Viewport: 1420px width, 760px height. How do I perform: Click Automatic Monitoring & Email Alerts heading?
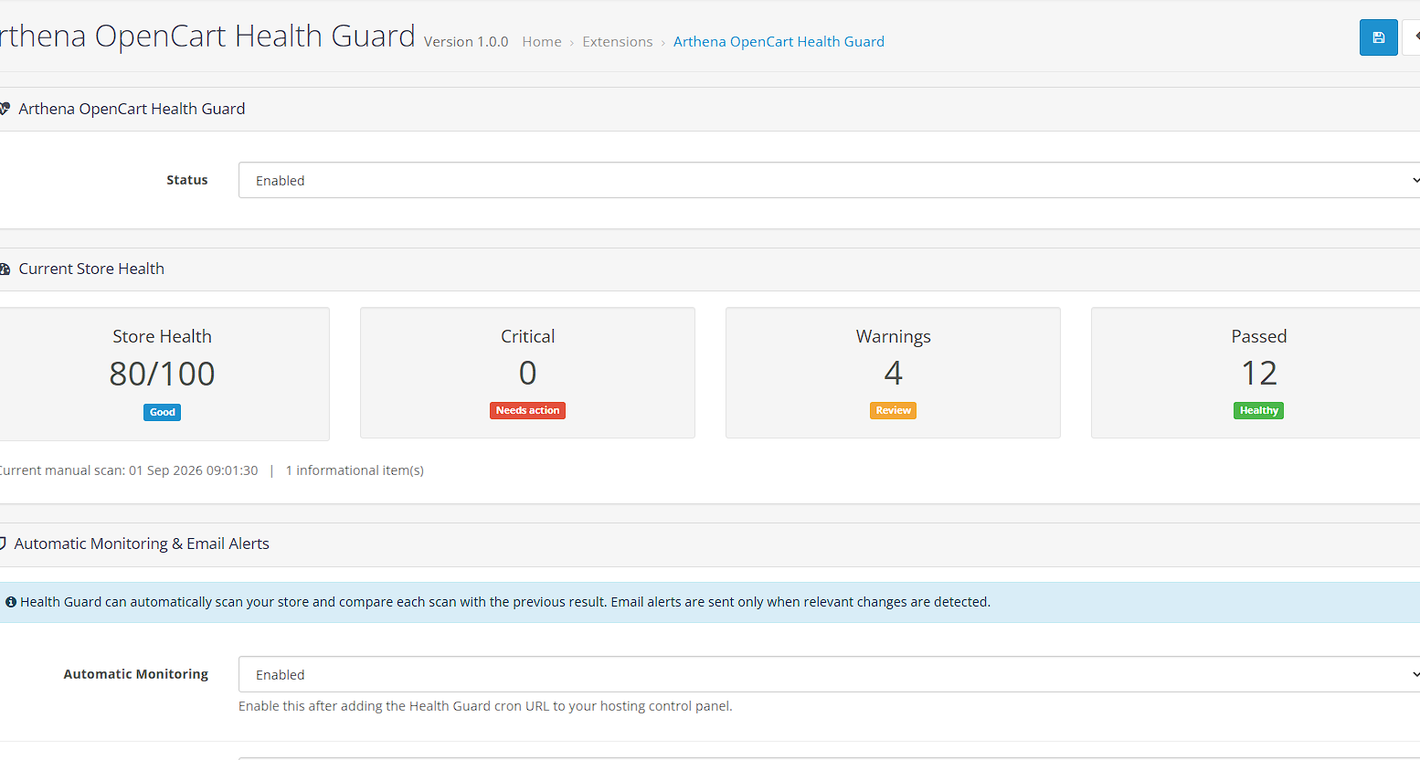pyautogui.click(x=142, y=544)
